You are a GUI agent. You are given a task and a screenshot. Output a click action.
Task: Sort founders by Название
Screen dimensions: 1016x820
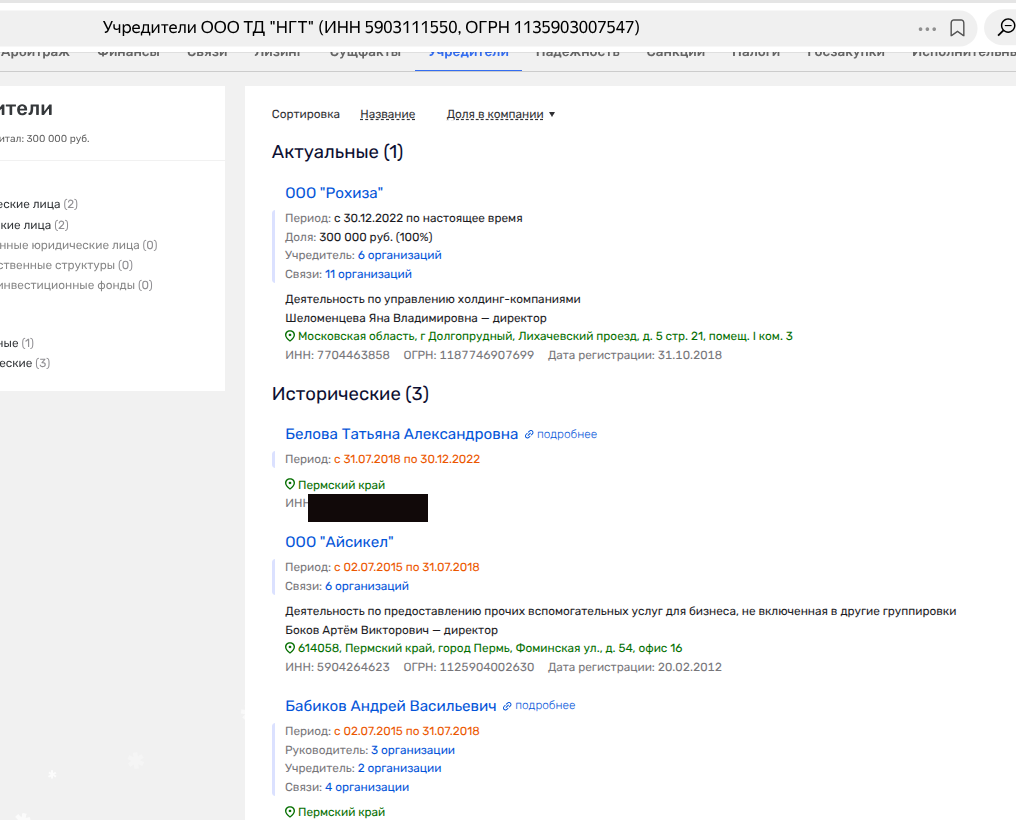pos(387,115)
